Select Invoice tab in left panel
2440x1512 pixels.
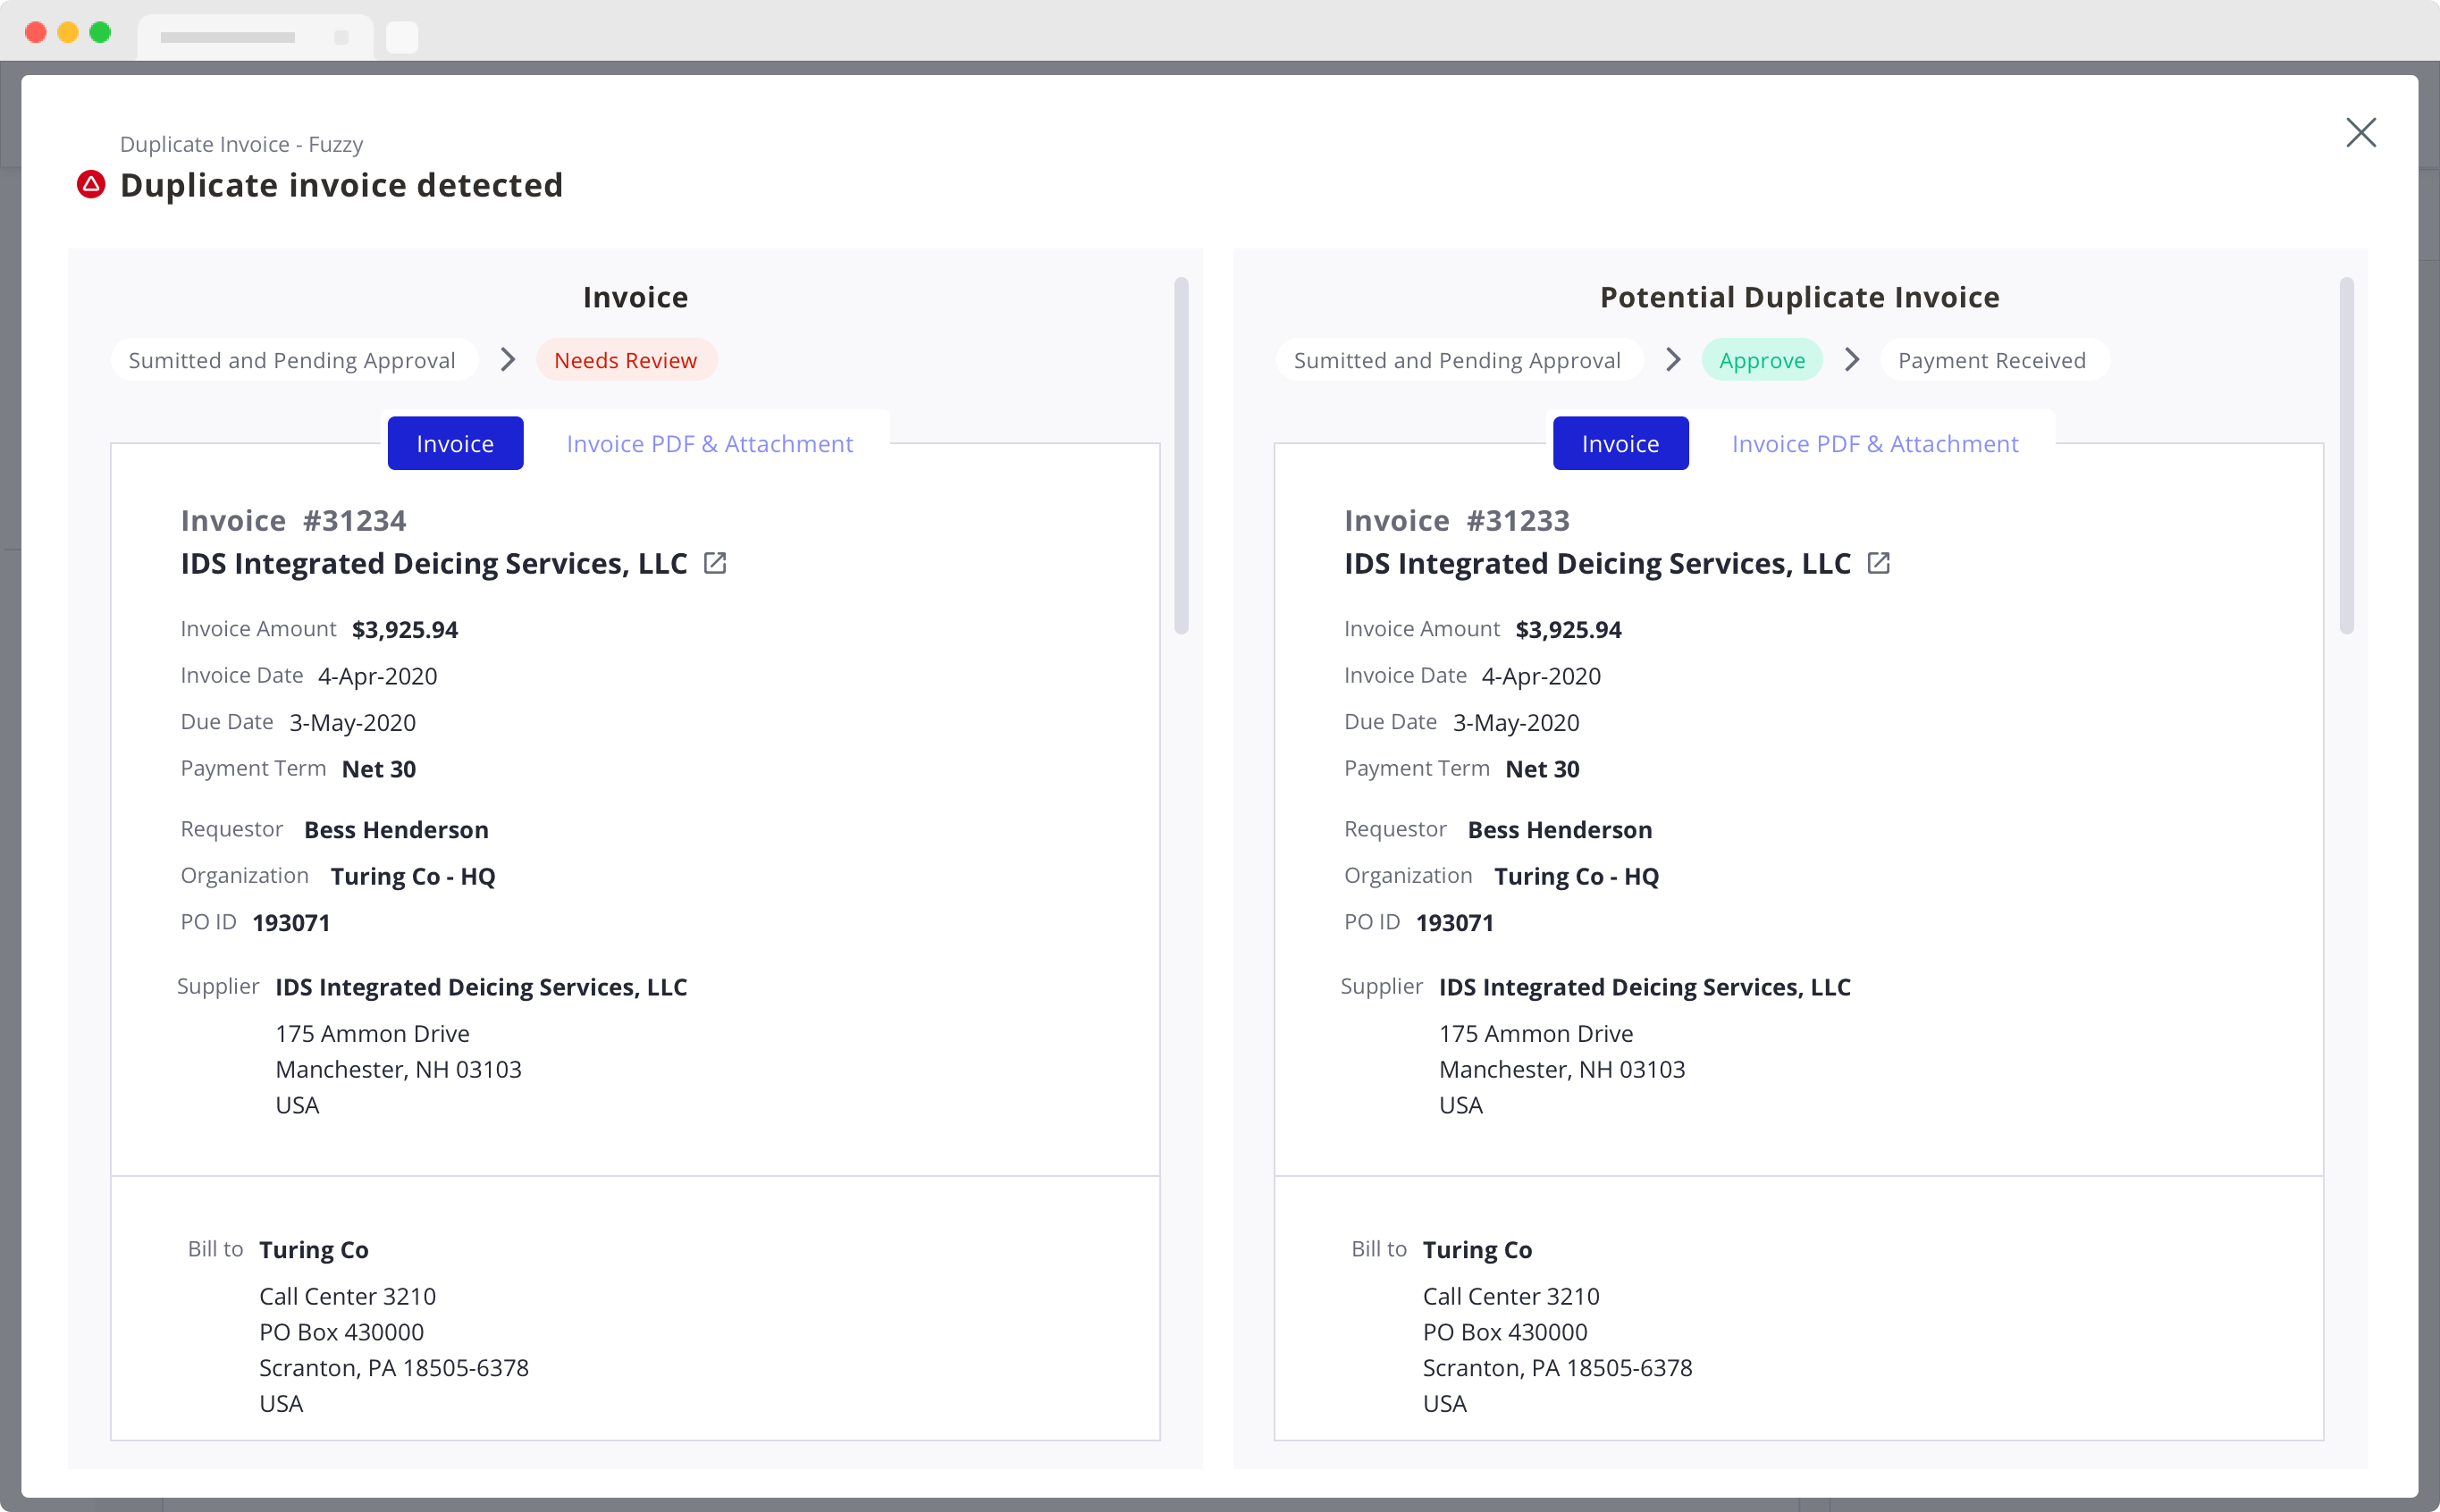point(455,443)
